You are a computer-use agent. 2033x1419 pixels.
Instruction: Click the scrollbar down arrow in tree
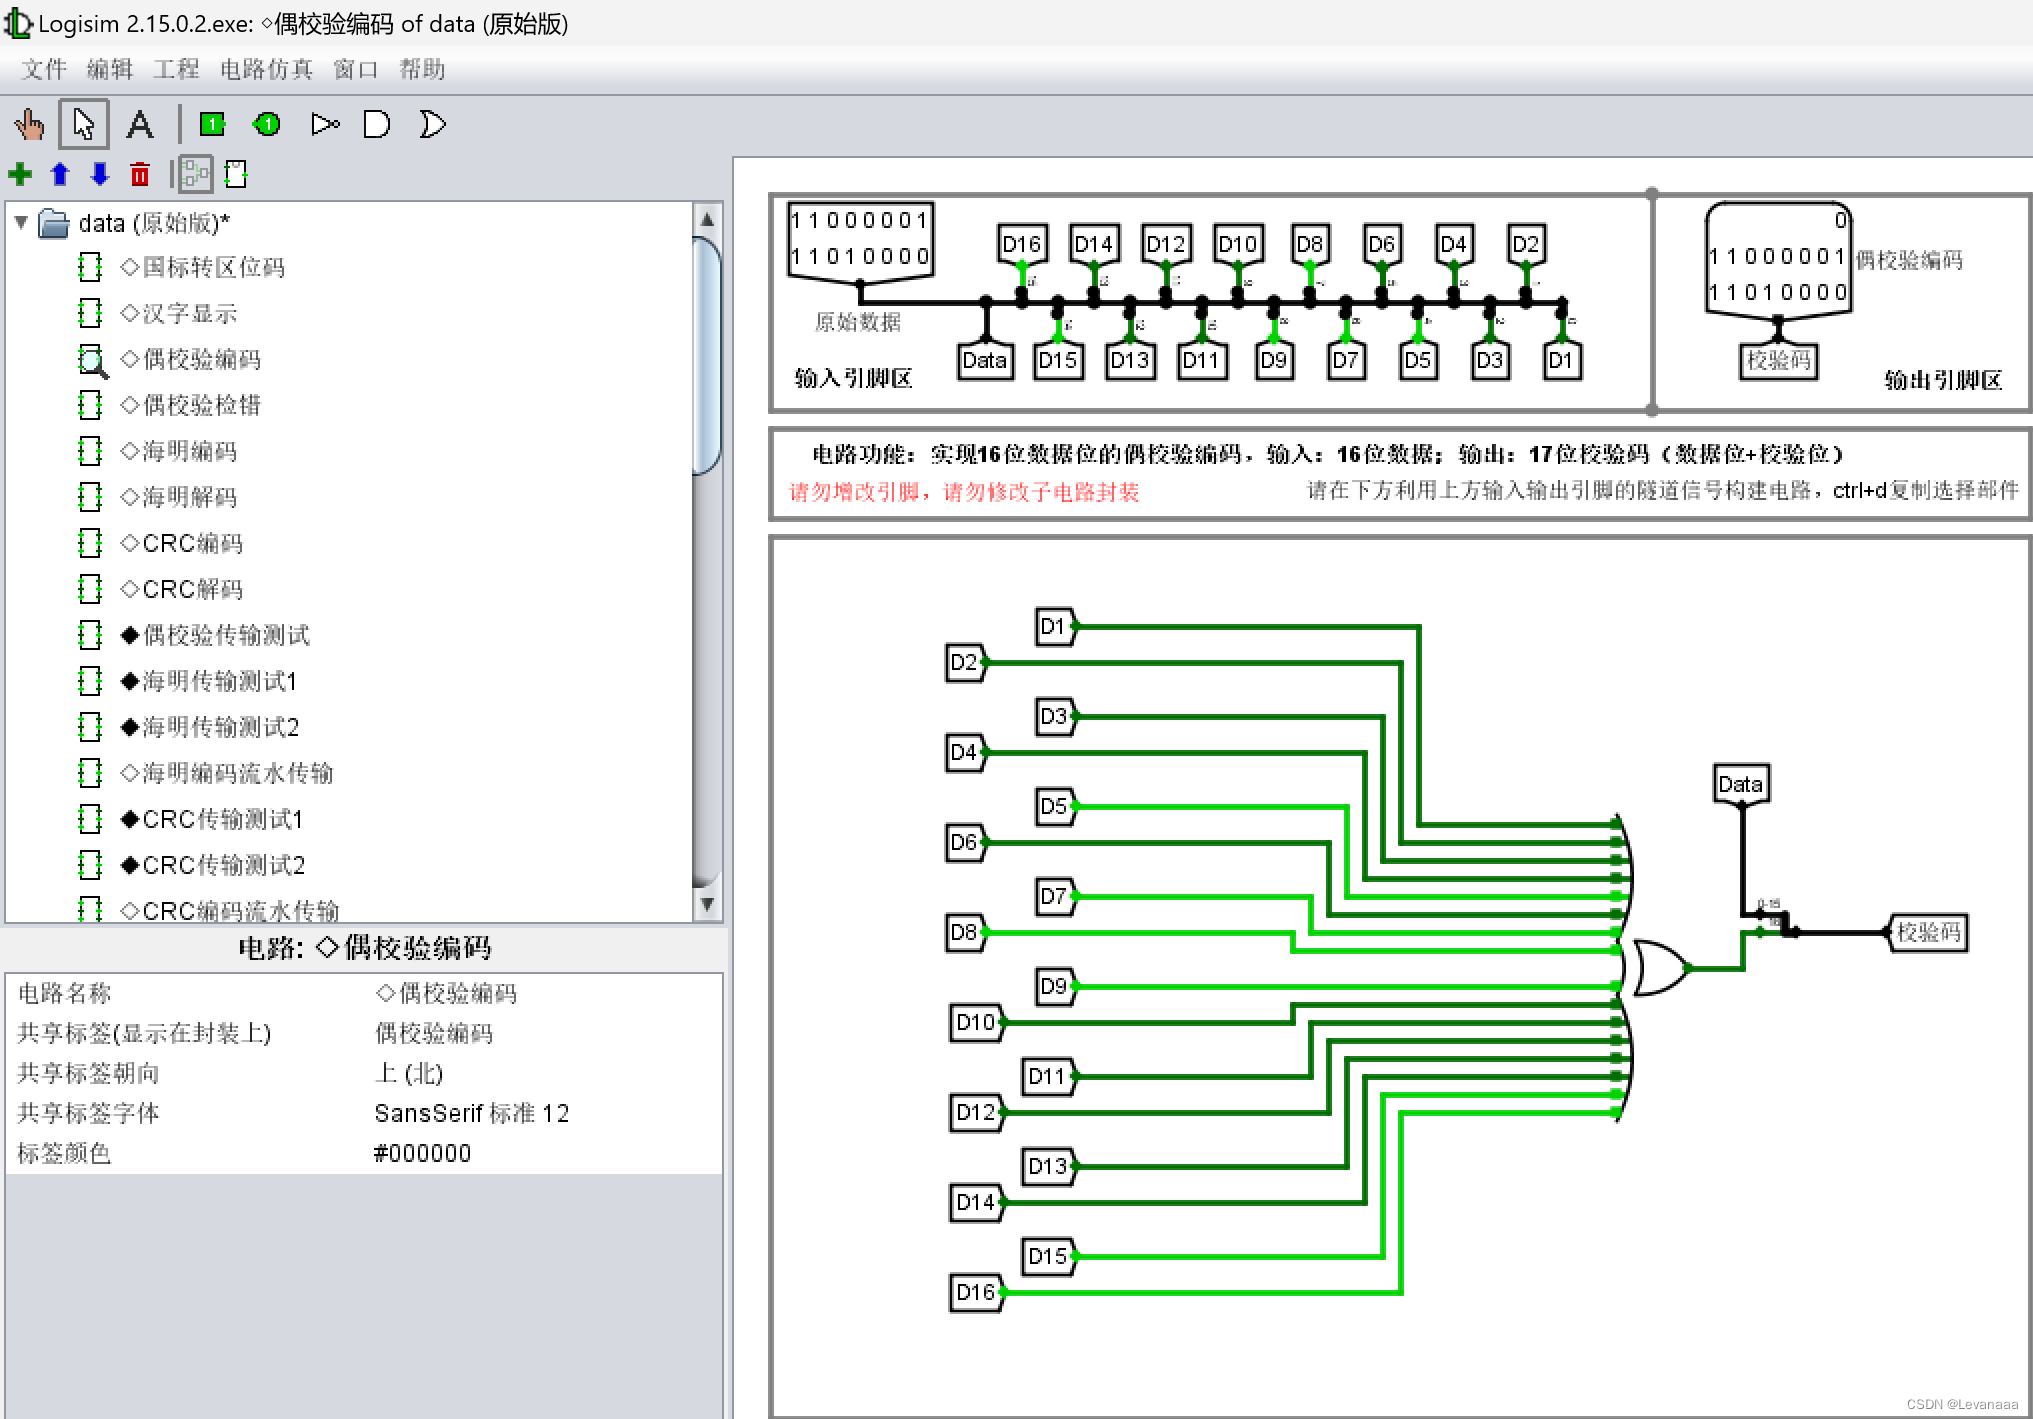707,904
